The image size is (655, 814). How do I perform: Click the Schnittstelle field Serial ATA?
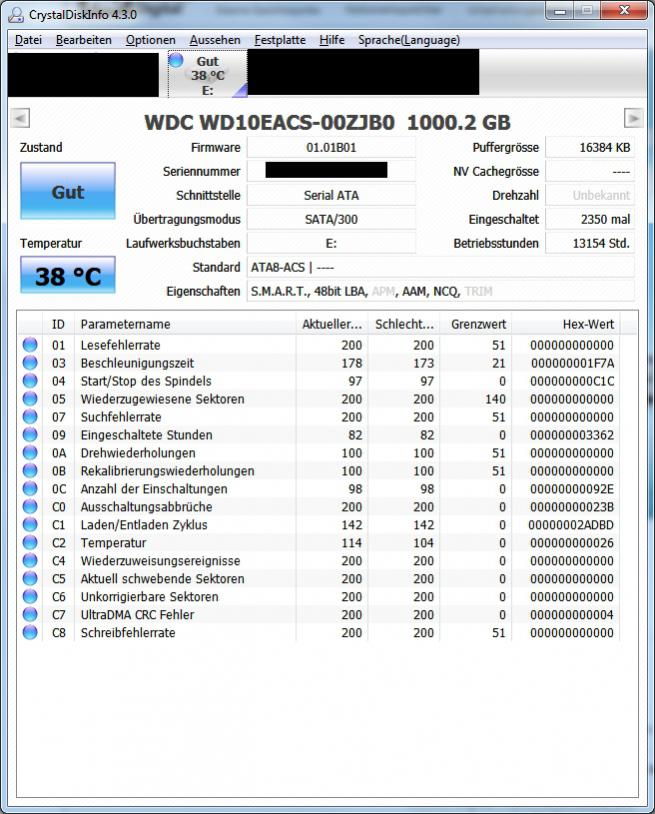point(331,195)
